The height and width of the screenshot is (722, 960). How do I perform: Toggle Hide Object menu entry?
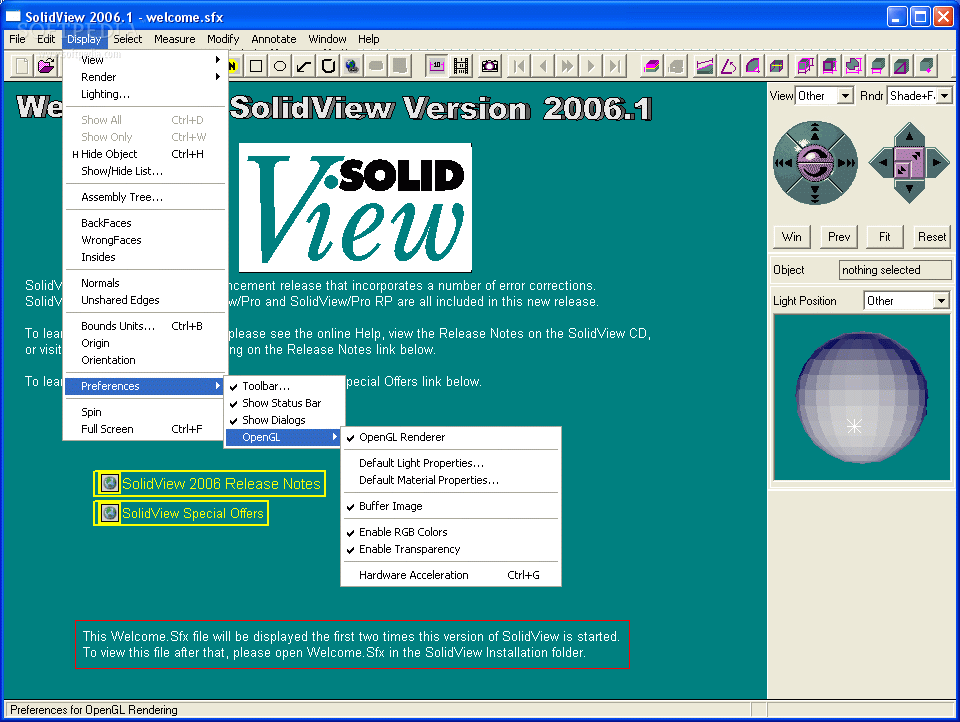pyautogui.click(x=145, y=154)
